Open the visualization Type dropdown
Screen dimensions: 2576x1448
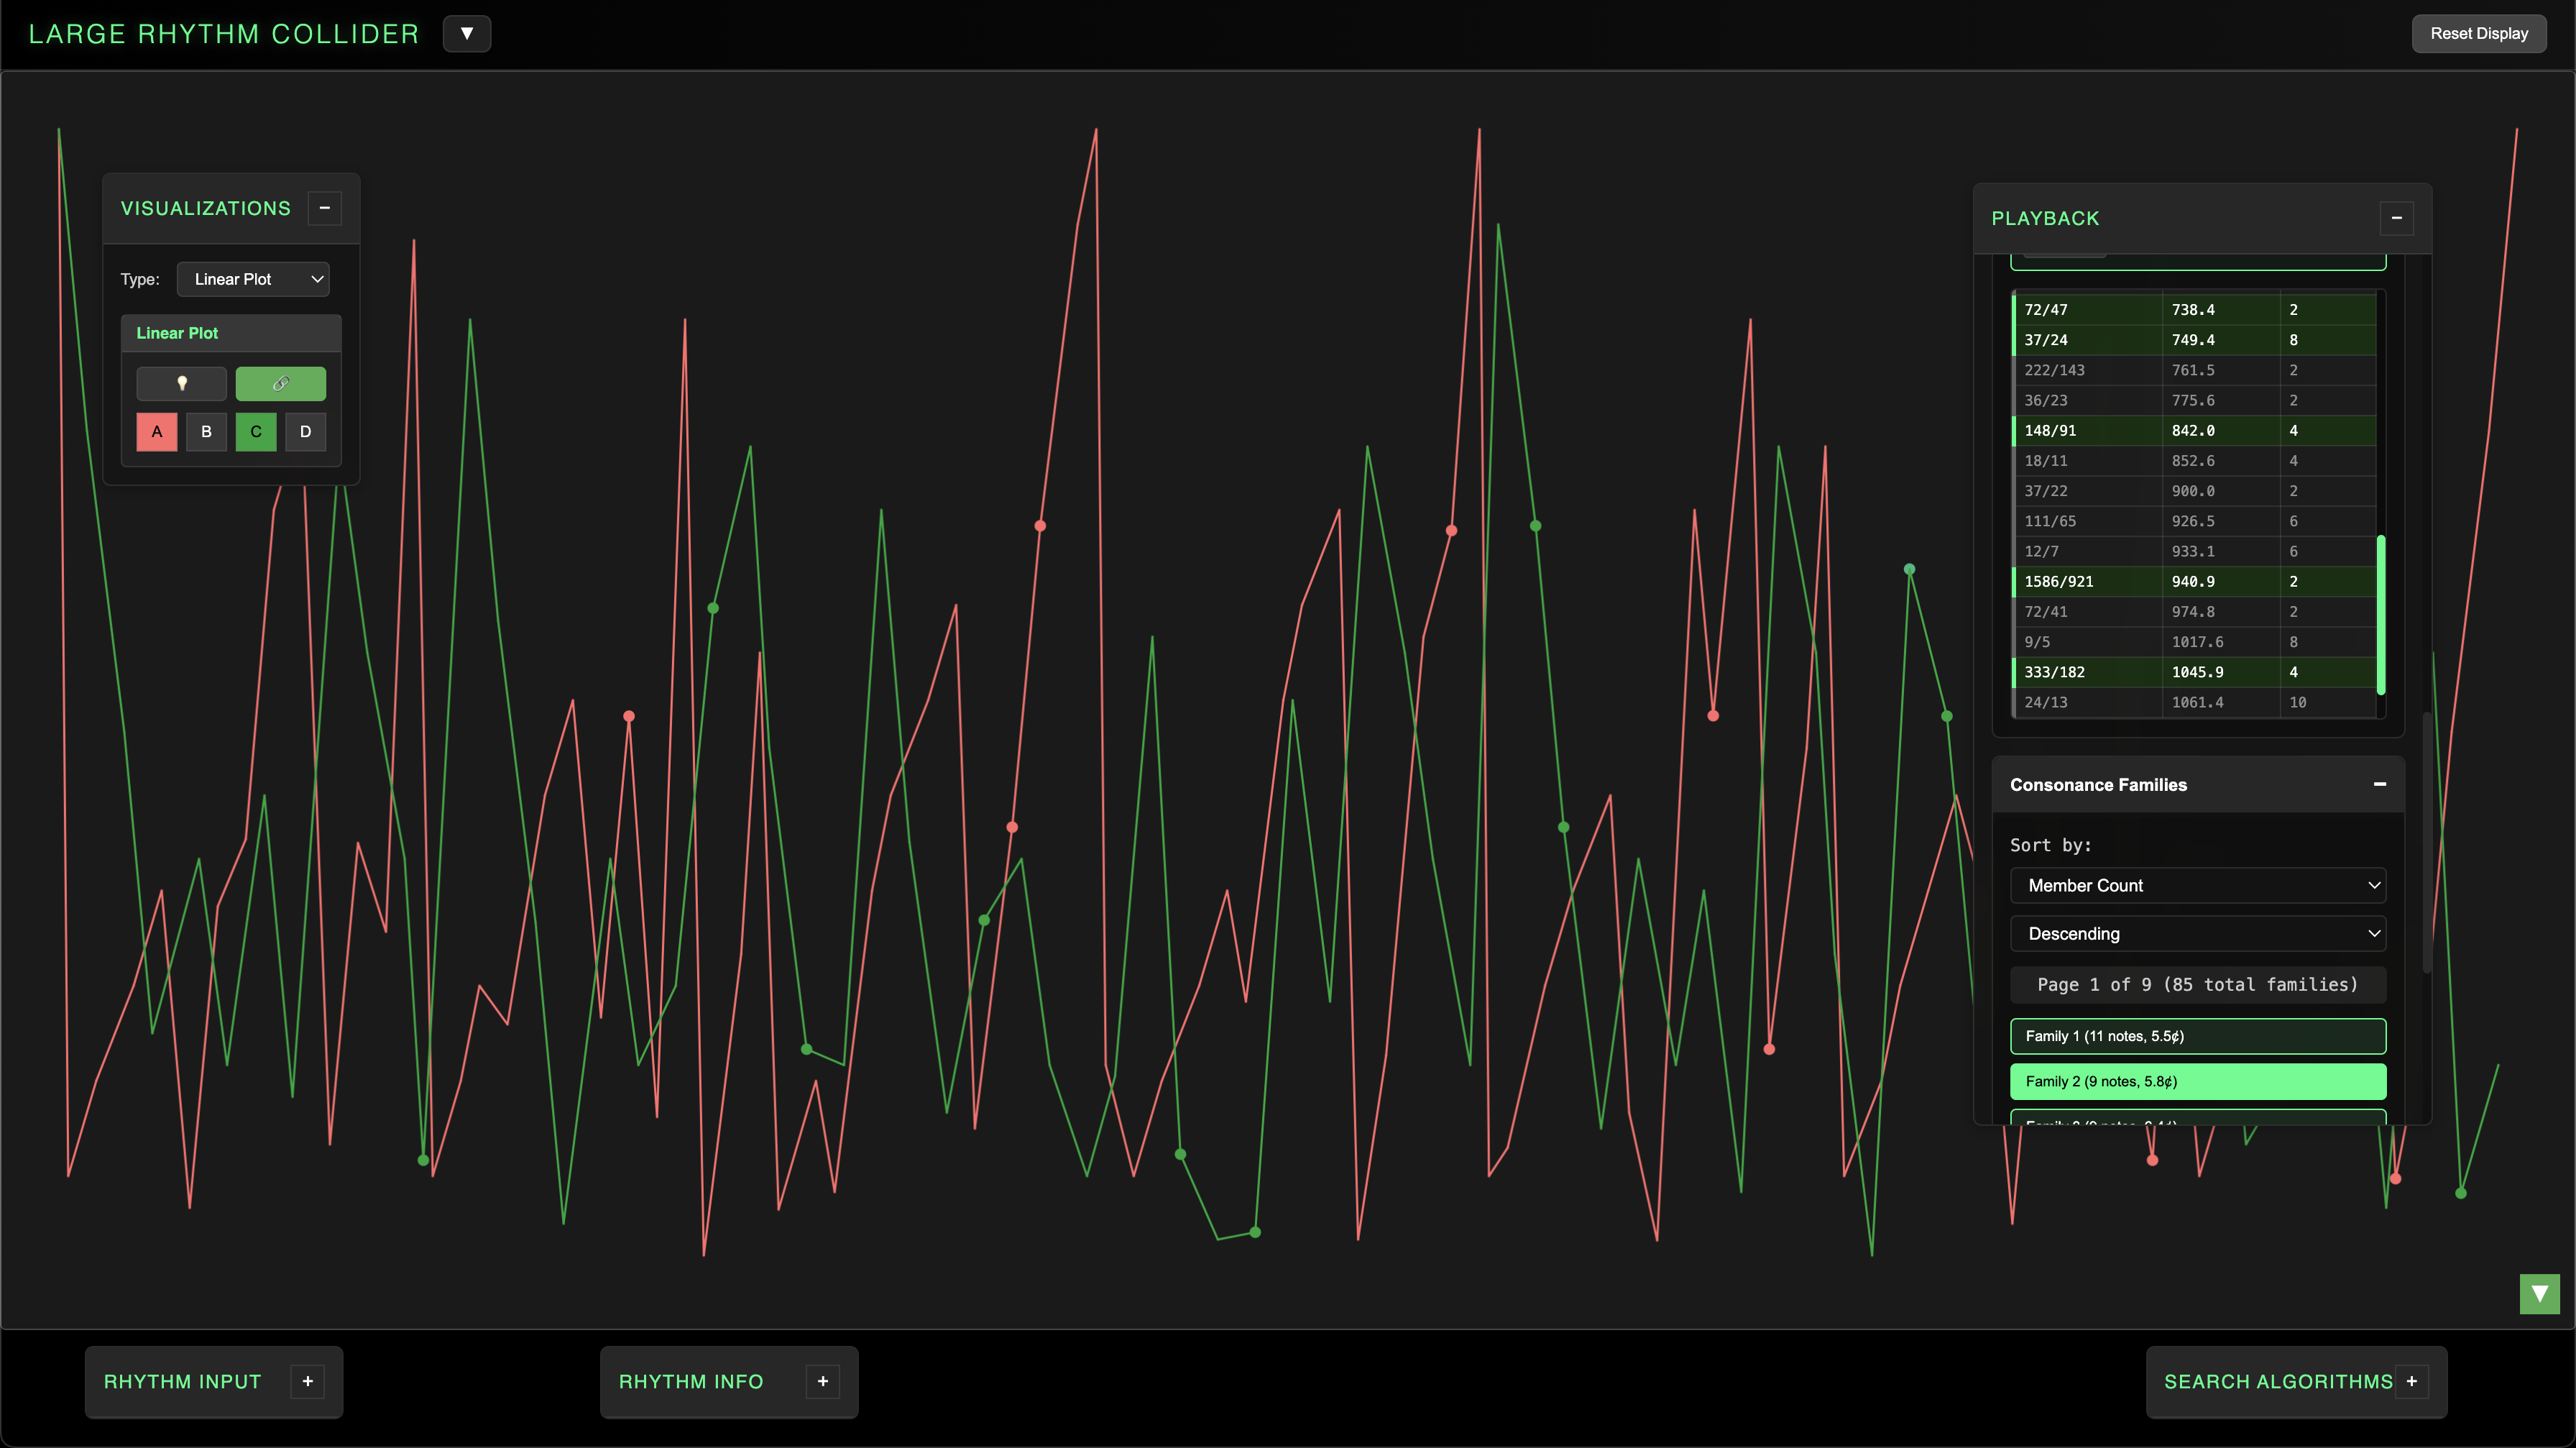(x=253, y=279)
